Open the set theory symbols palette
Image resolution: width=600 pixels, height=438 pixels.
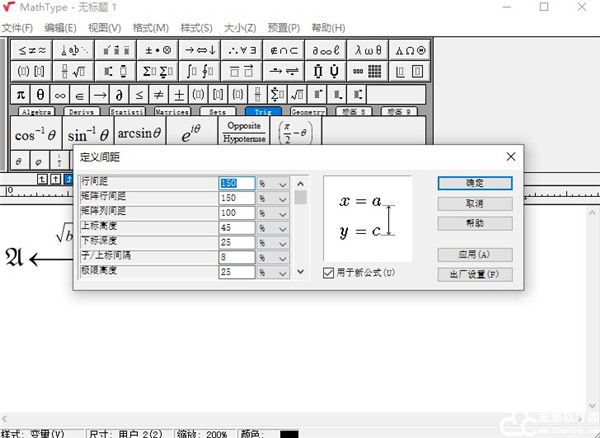point(290,48)
